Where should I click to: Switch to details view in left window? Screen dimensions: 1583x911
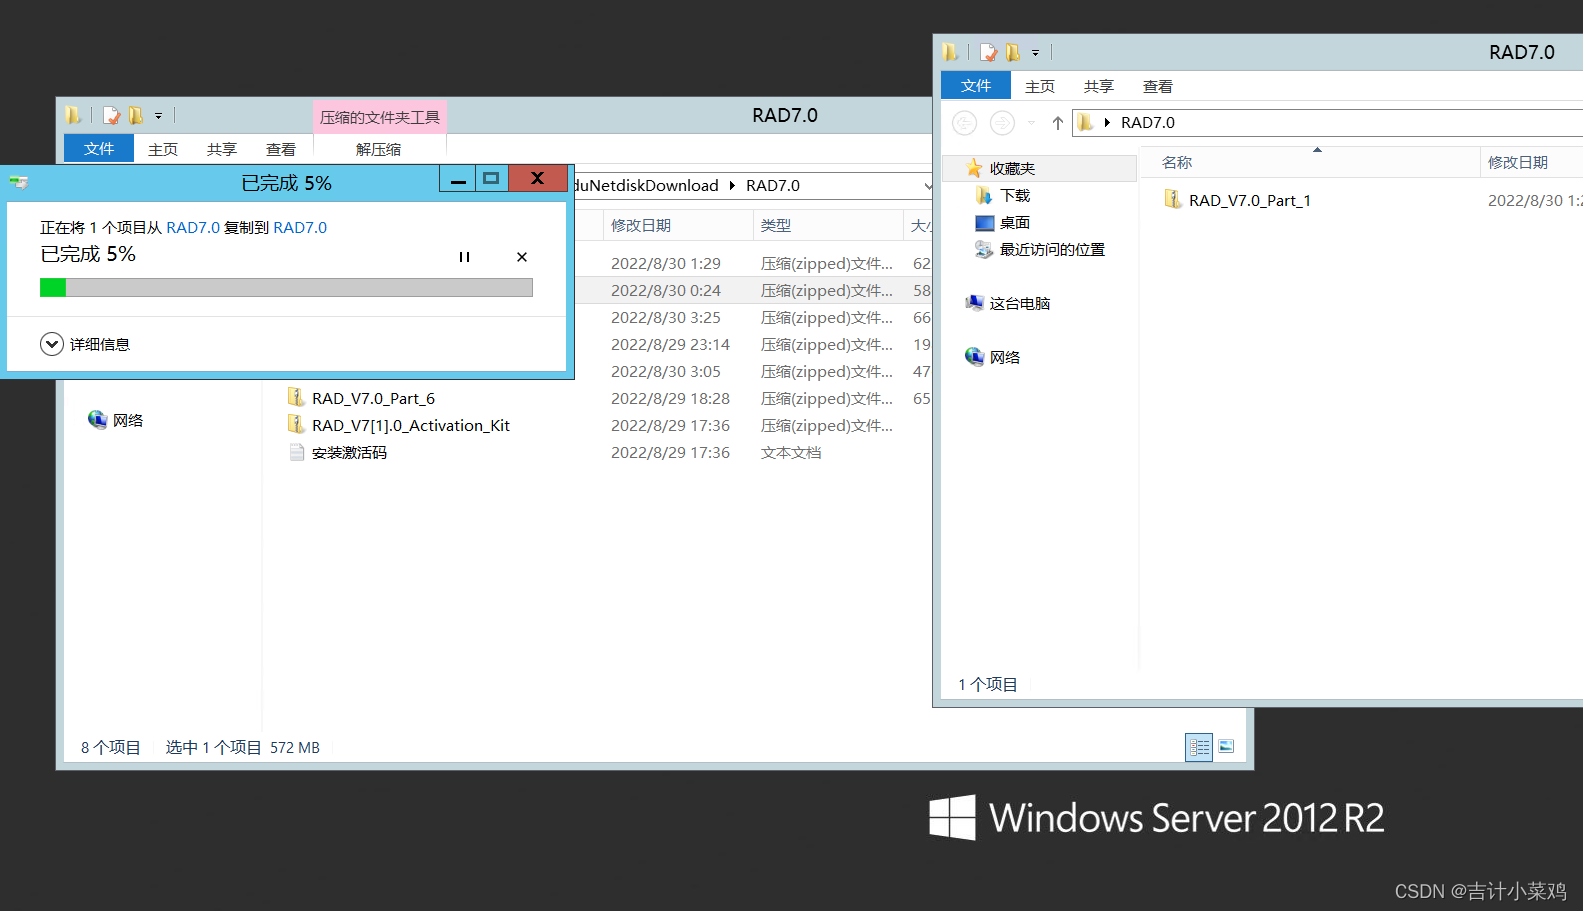[1199, 747]
